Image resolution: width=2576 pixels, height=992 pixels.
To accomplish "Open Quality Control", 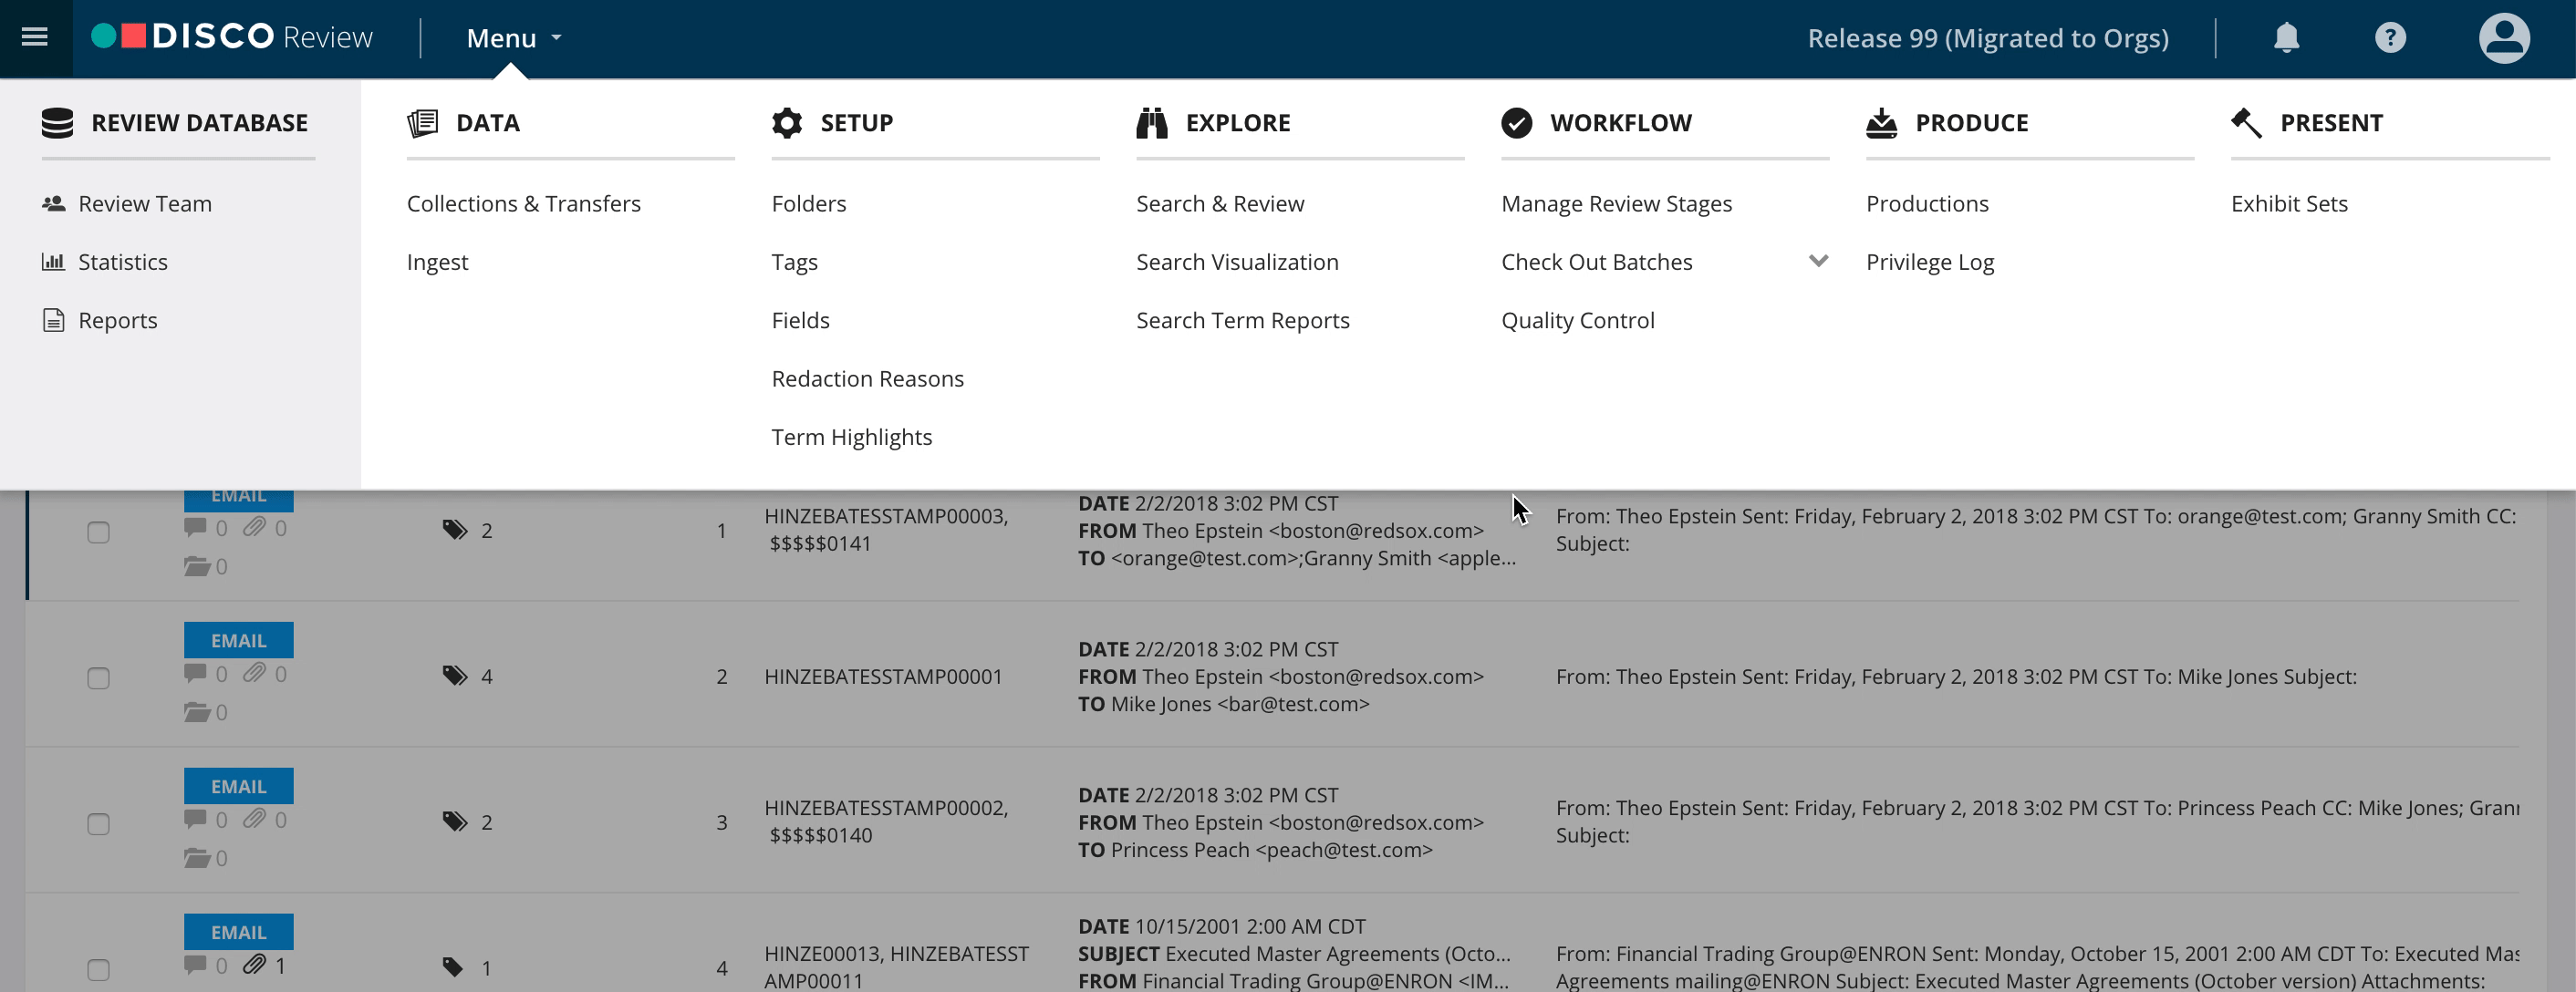I will point(1578,320).
